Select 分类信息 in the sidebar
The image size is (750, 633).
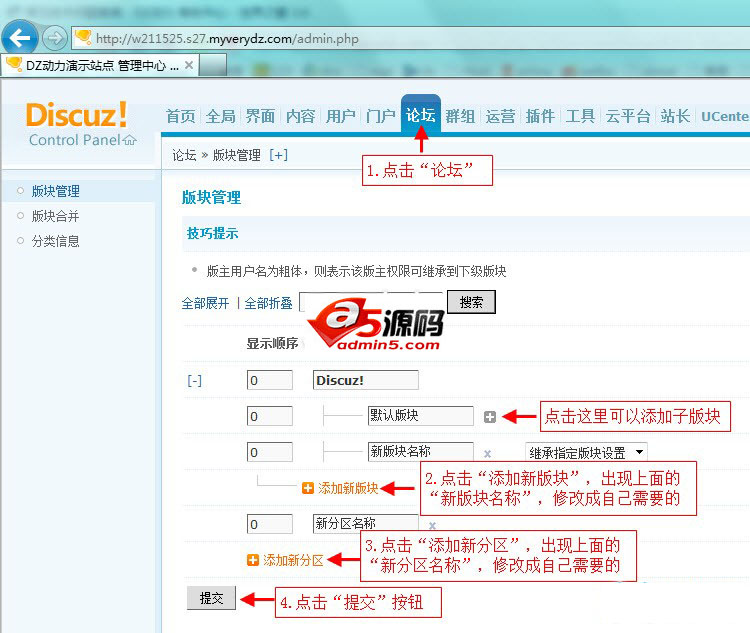click(x=55, y=241)
